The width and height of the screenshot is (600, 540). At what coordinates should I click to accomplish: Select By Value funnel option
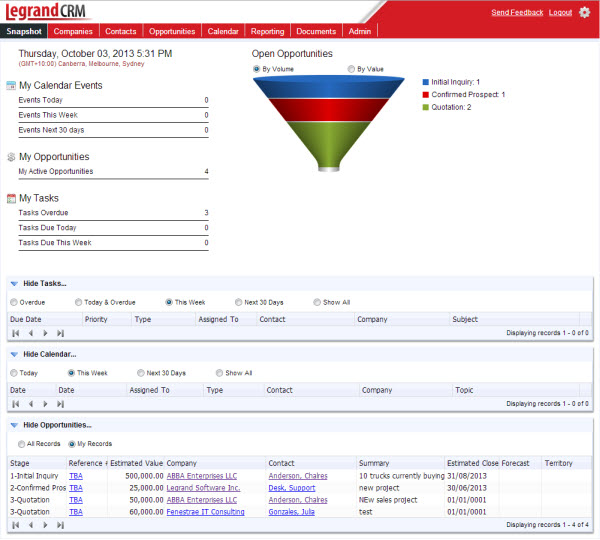pyautogui.click(x=351, y=69)
